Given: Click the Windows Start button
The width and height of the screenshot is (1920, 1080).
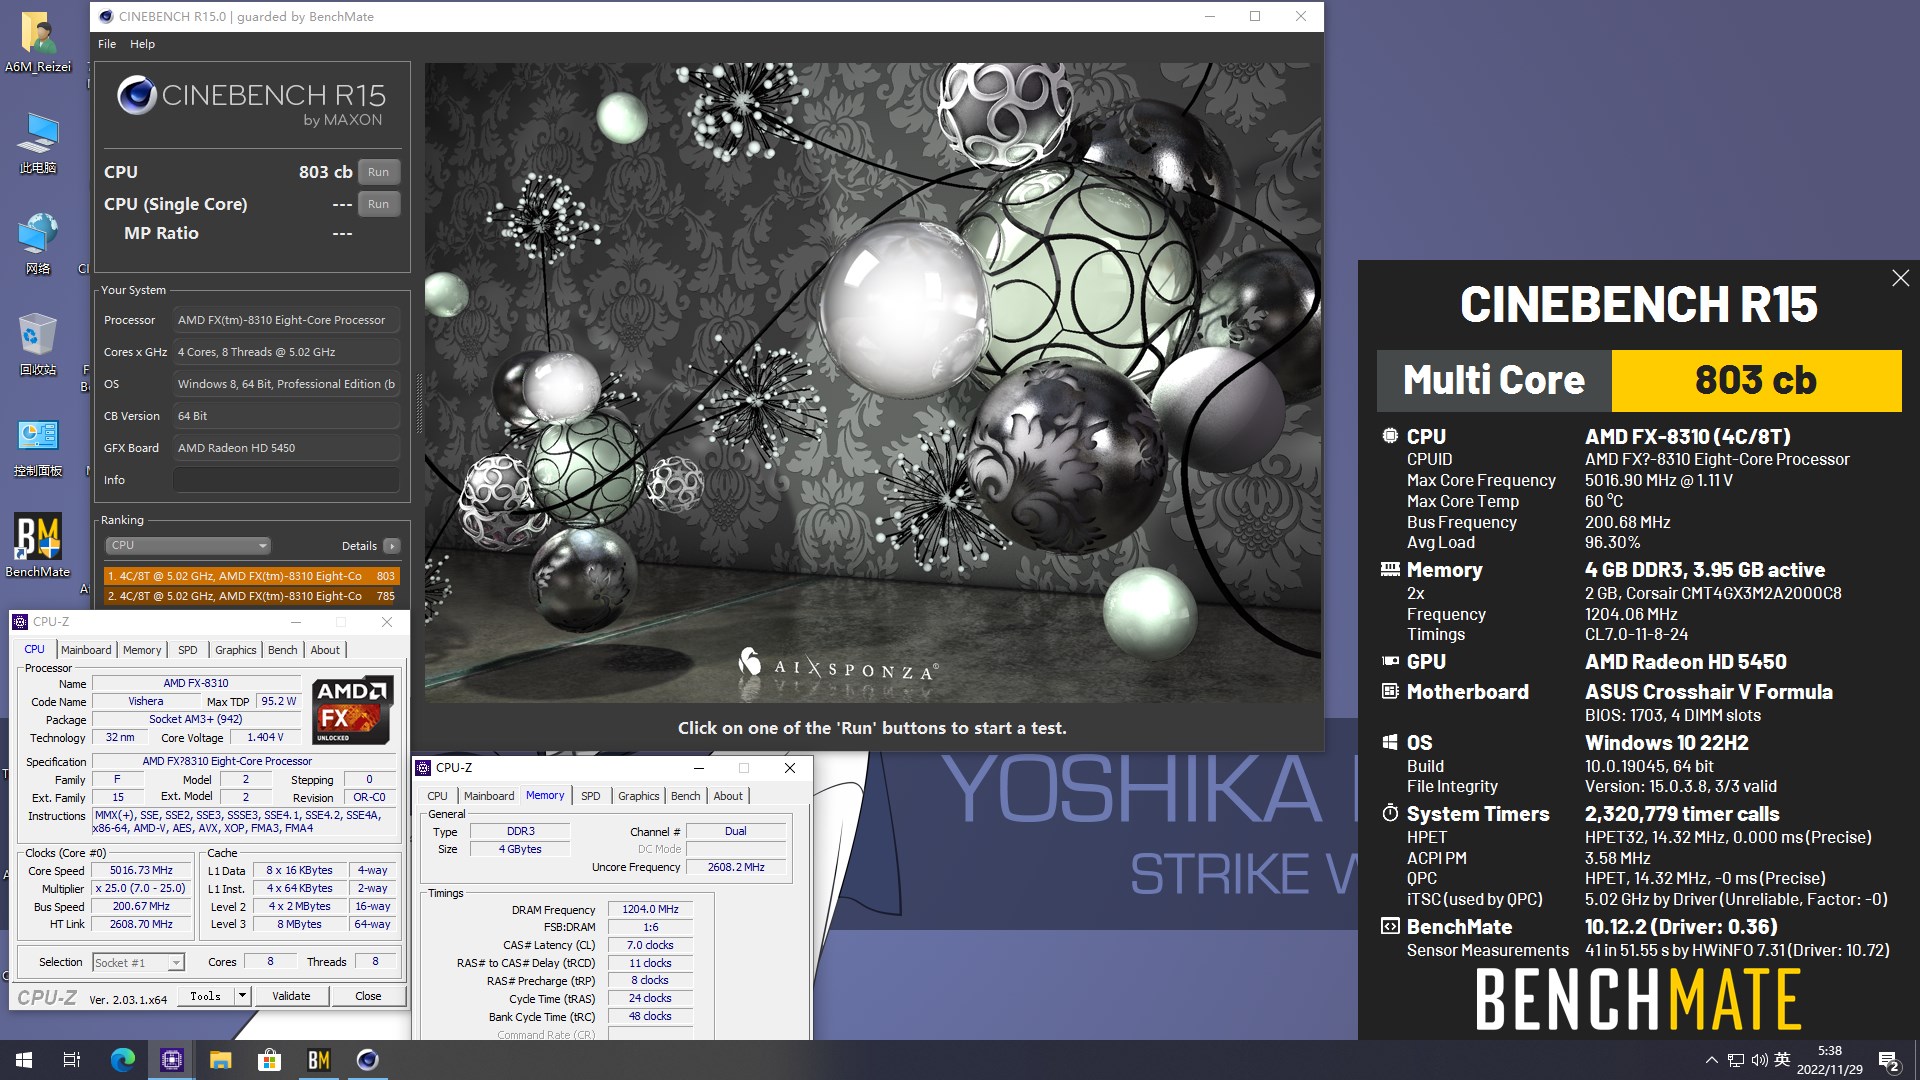Looking at the screenshot, I should [x=24, y=1060].
